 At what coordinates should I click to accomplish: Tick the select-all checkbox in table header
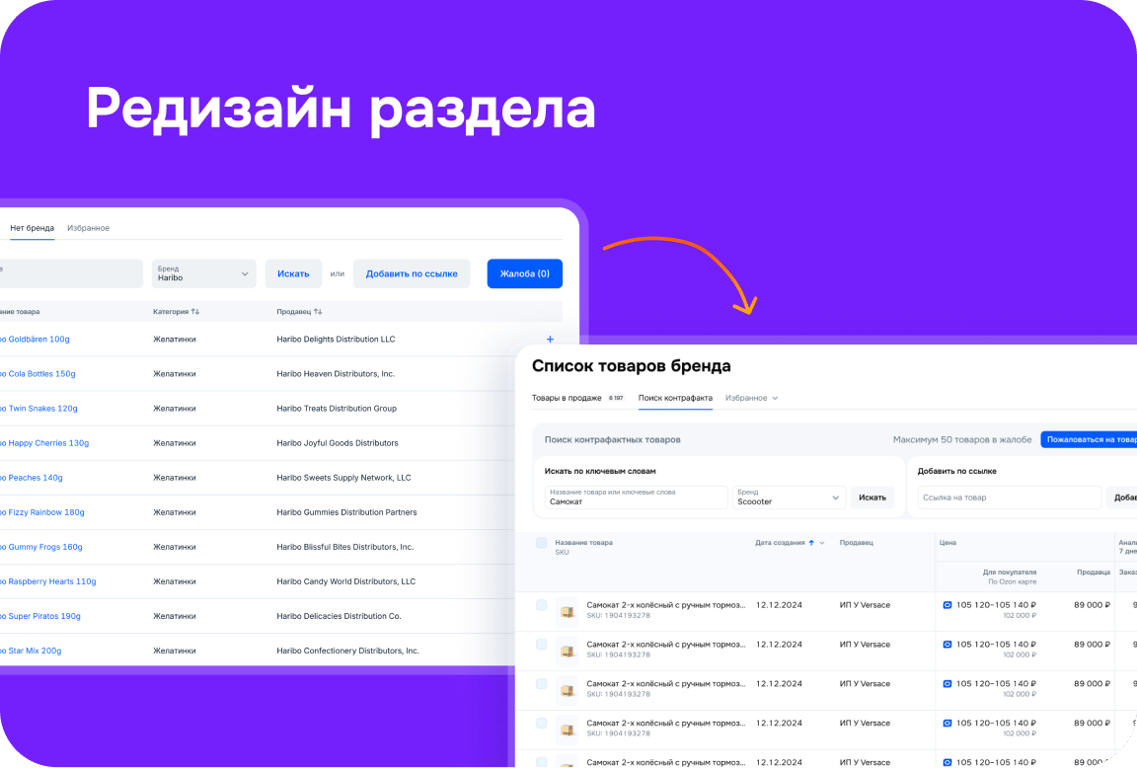coord(541,542)
